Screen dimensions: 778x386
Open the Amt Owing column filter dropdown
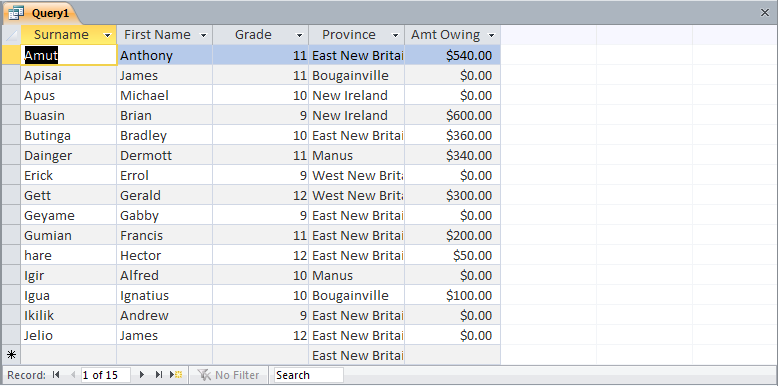point(491,35)
